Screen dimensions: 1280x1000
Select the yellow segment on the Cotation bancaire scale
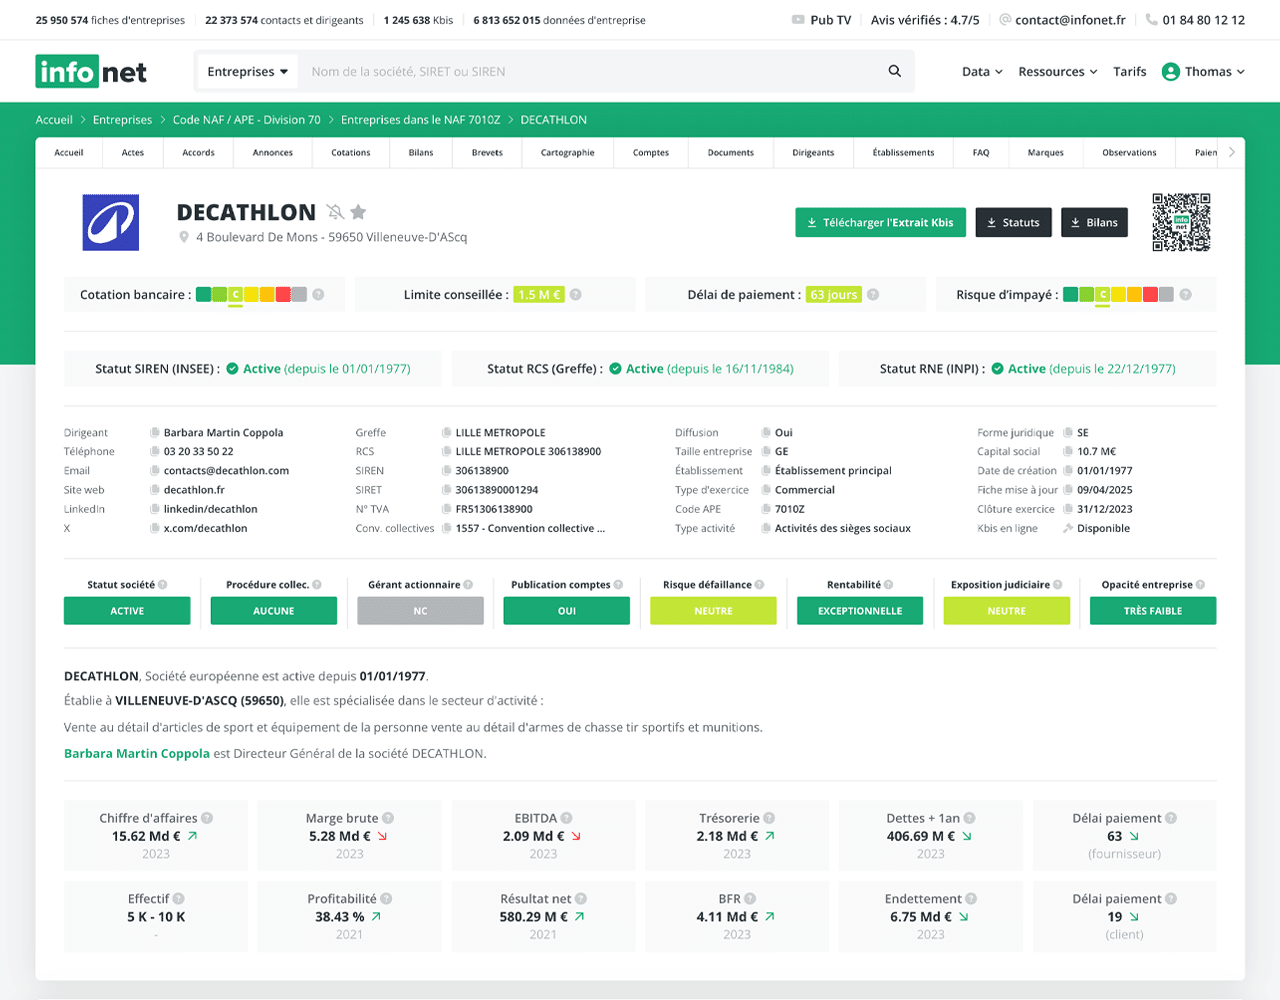coord(249,294)
